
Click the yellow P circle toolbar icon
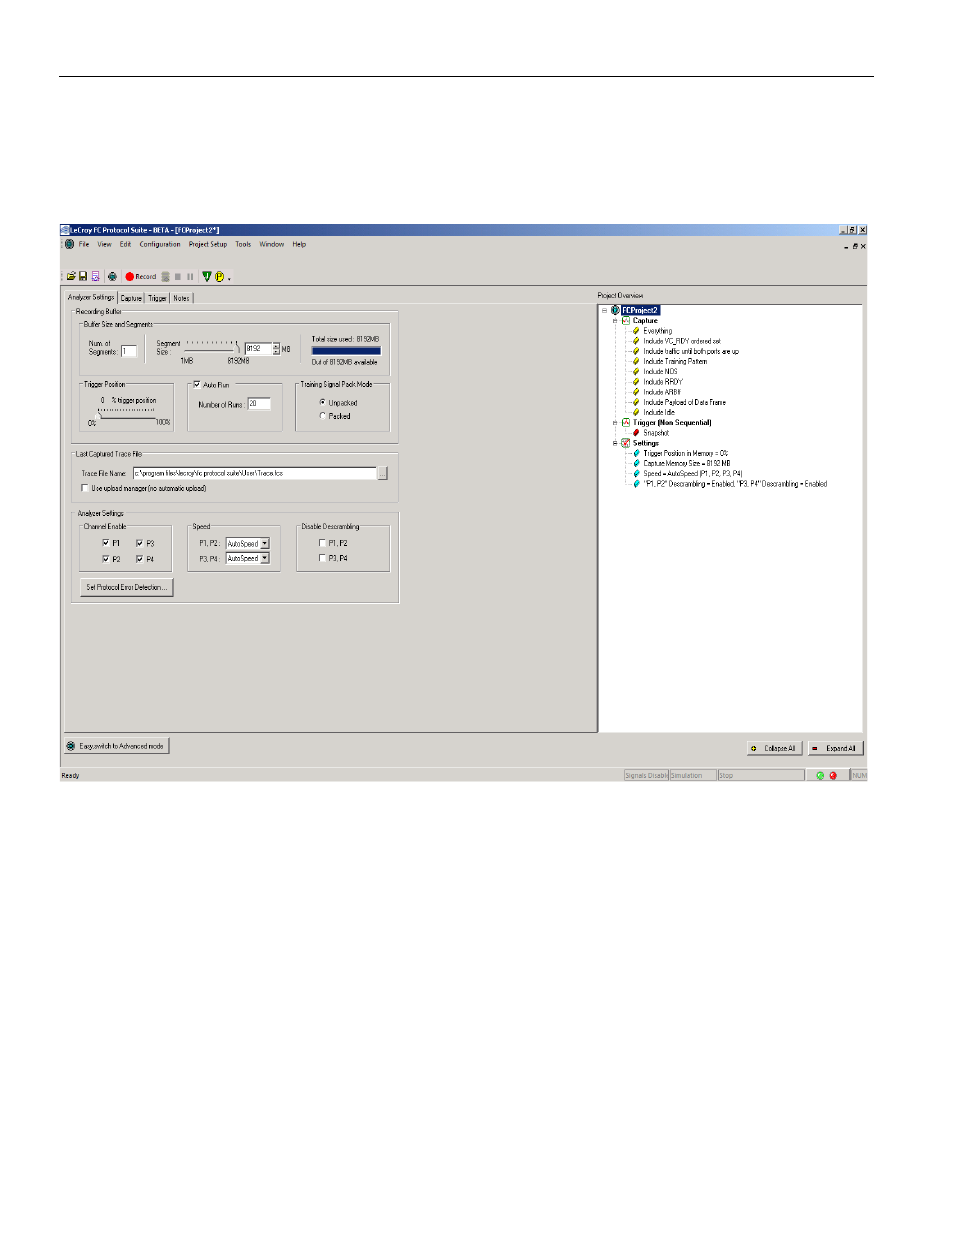219,277
